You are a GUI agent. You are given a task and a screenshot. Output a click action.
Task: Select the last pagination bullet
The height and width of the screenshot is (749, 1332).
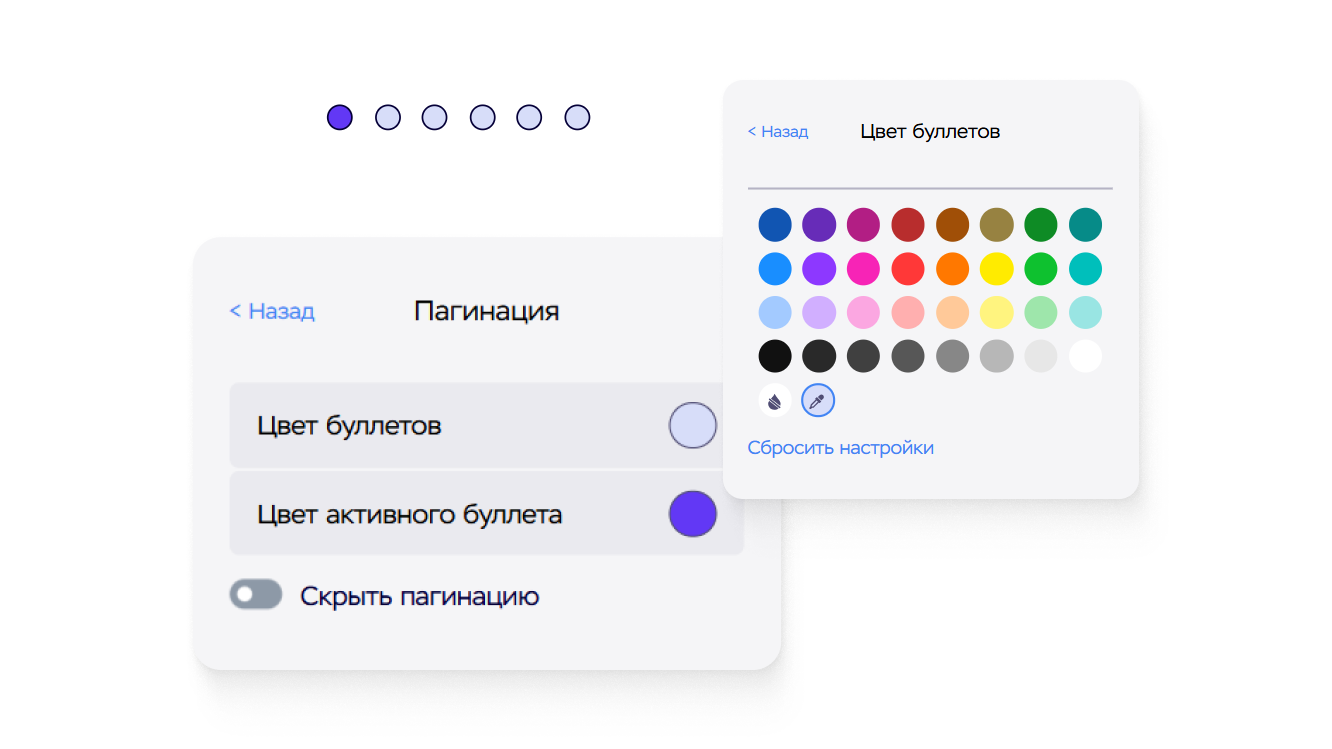click(577, 117)
